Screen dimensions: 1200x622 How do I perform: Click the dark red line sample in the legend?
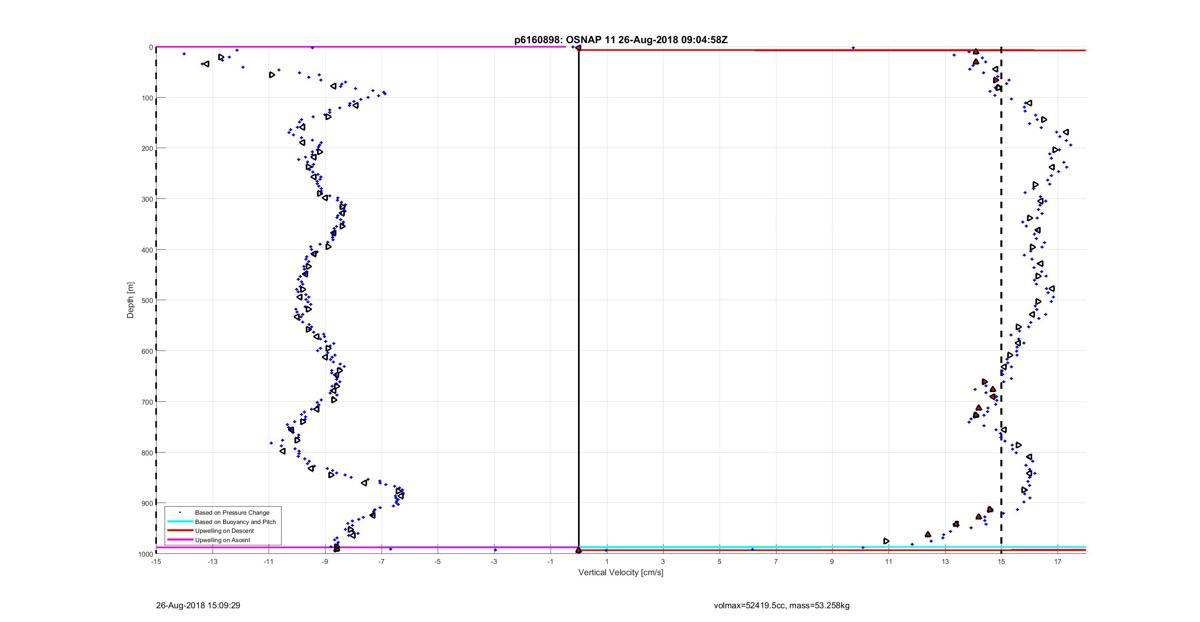(x=180, y=531)
